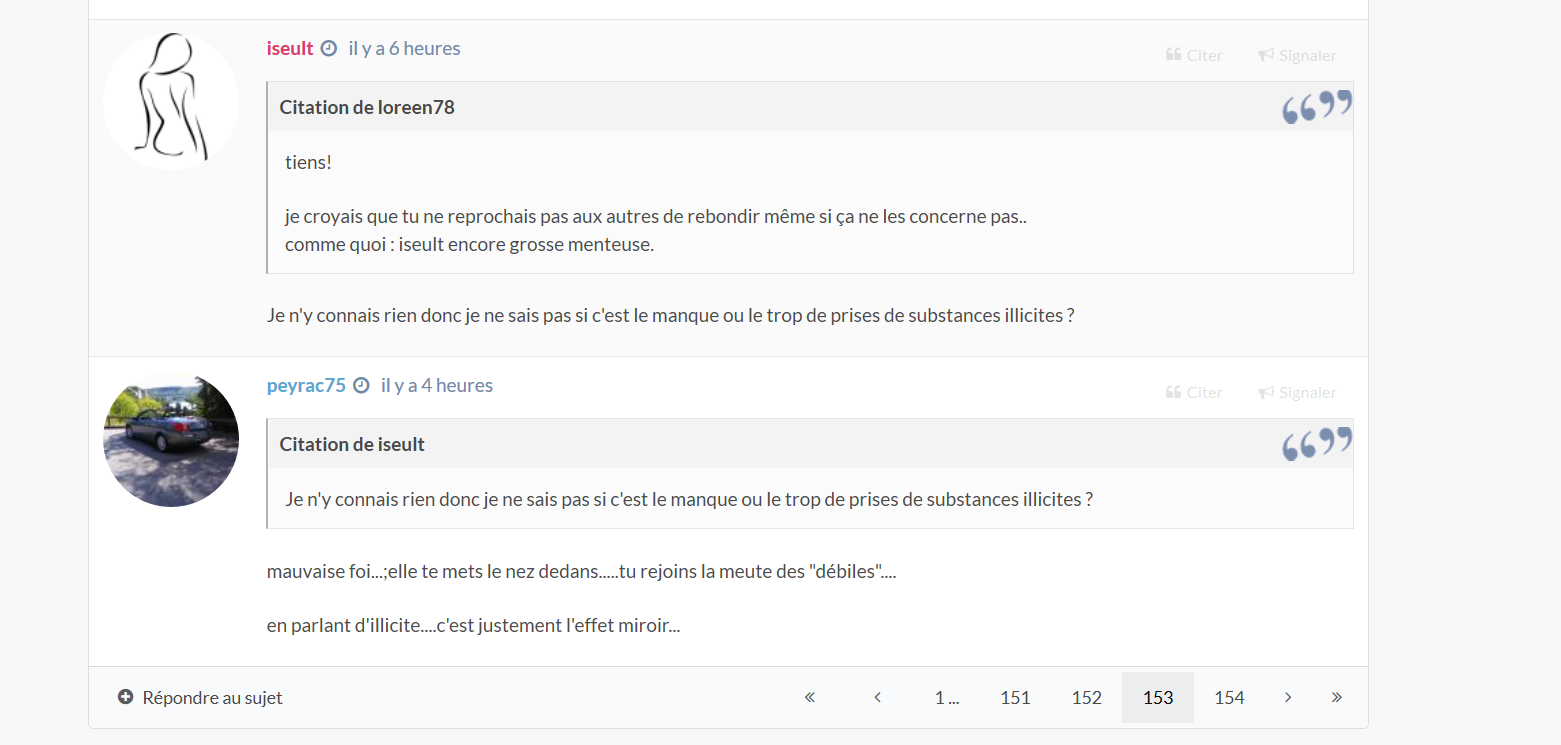The image size is (1561, 745).
Task: Go to page 151
Action: coord(1015,697)
